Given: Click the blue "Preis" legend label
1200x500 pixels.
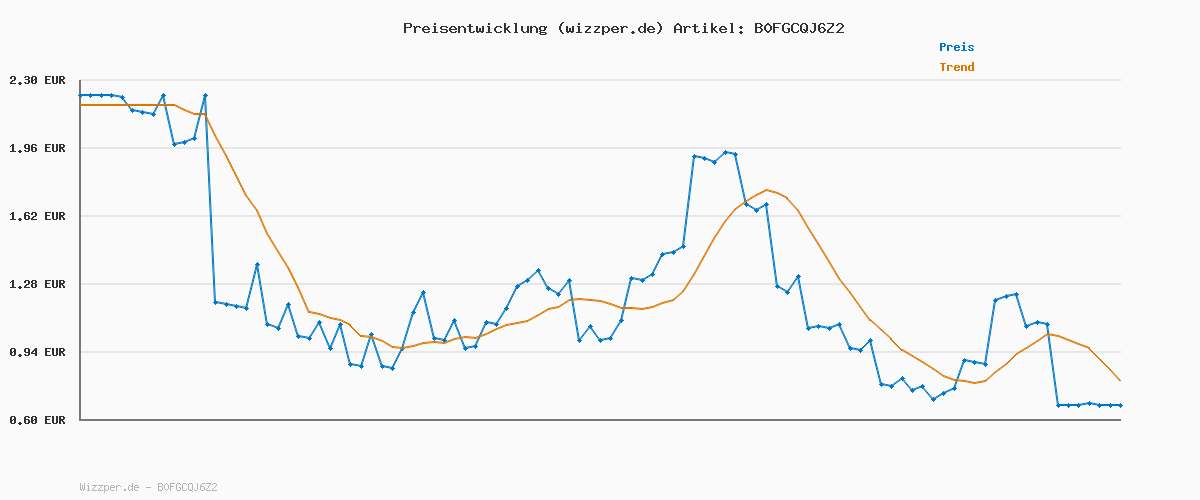Looking at the screenshot, I should [x=956, y=47].
